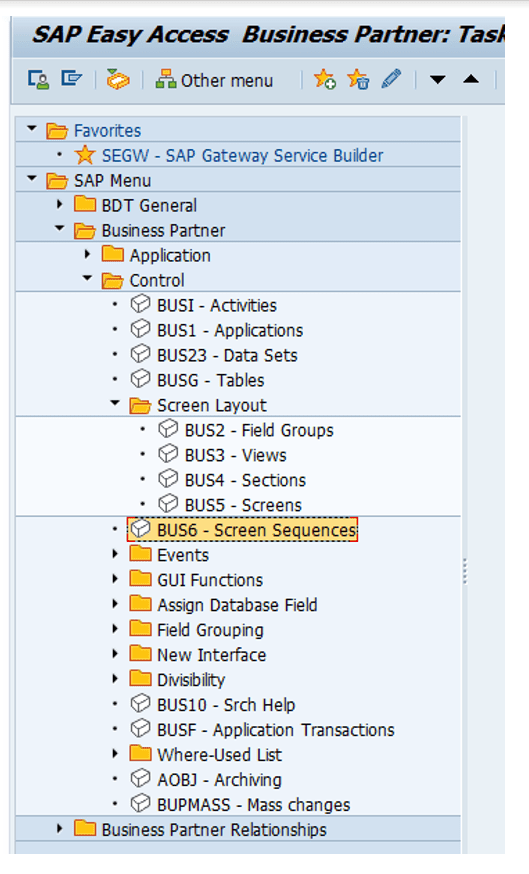Viewport: 529px width, 874px height.
Task: Select AOBJ - Archiving transaction
Action: pos(219,780)
